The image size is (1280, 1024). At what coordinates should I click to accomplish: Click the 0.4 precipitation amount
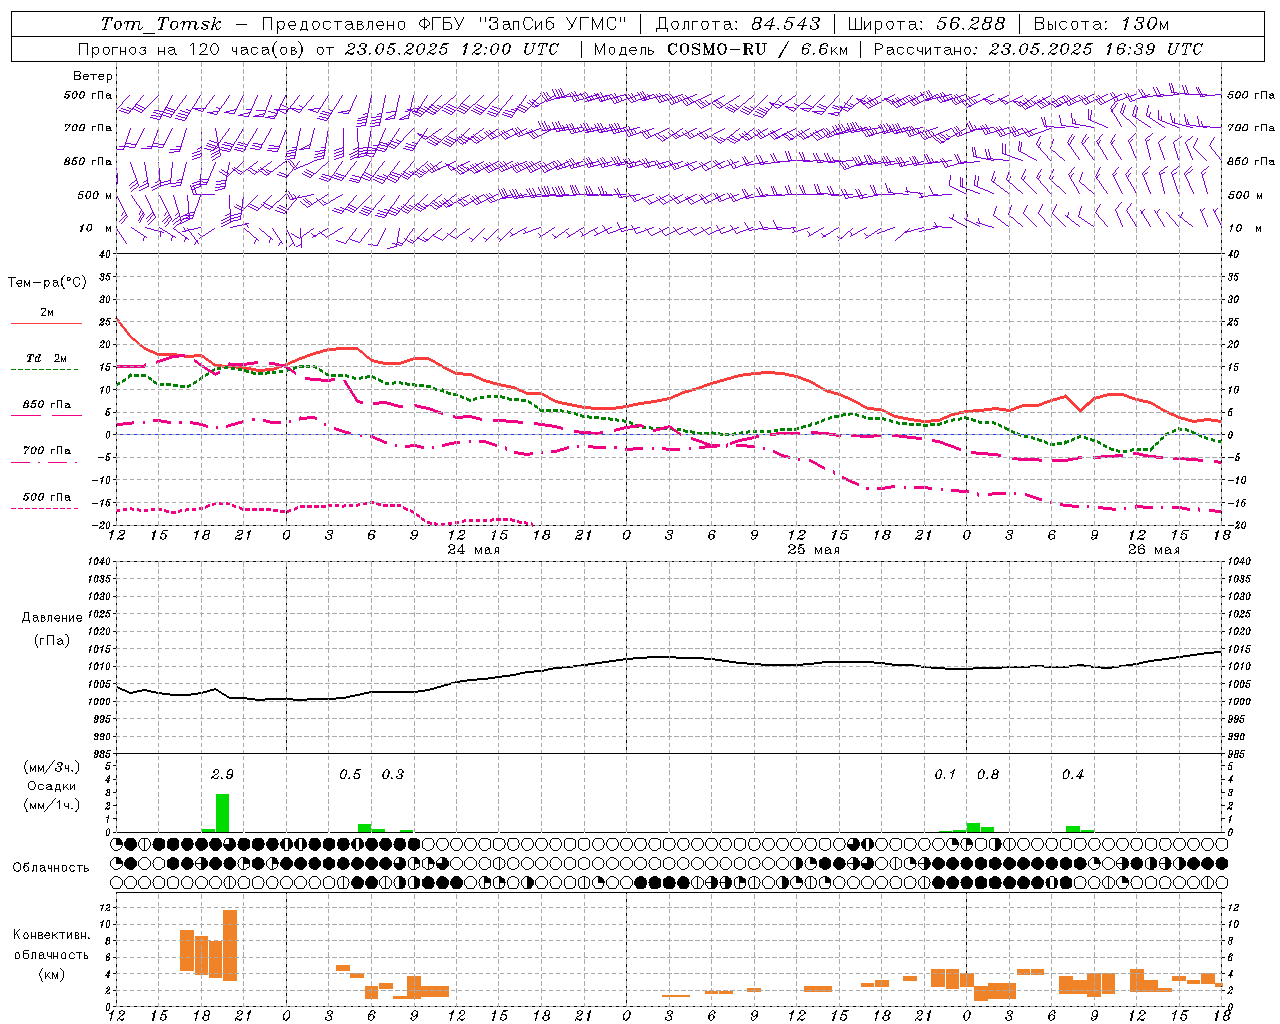coord(1073,774)
